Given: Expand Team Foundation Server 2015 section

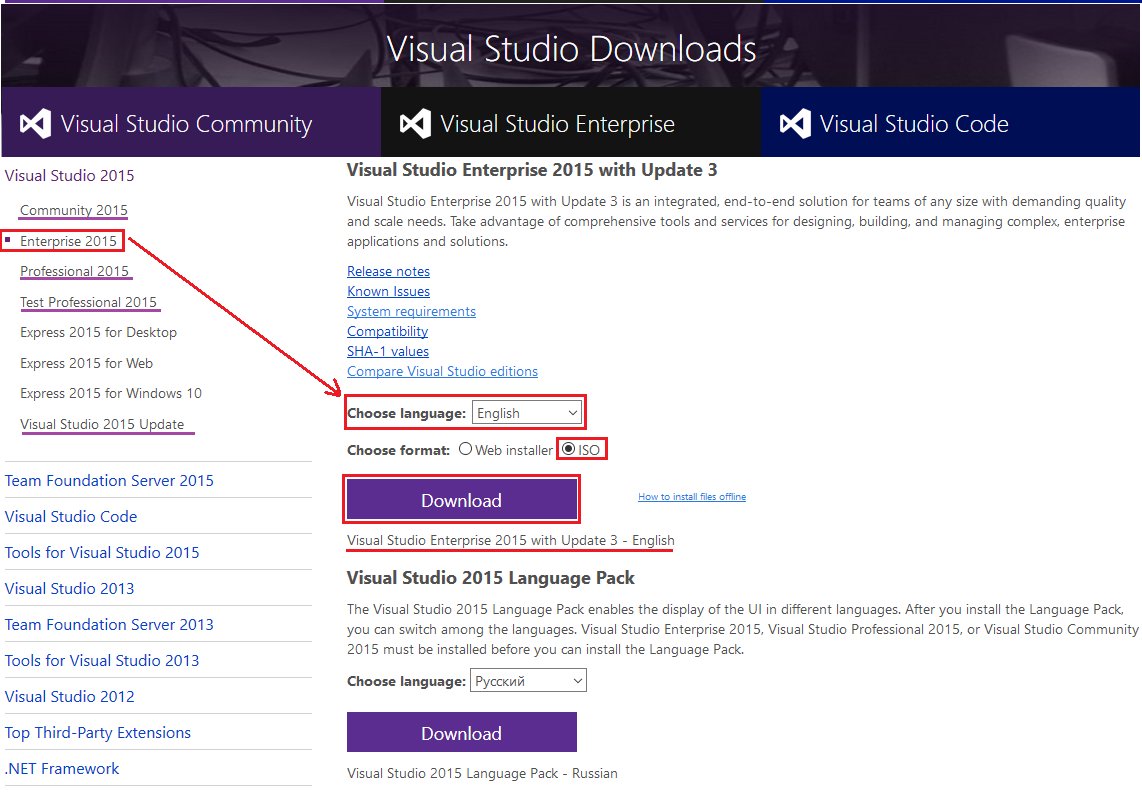Looking at the screenshot, I should [109, 480].
